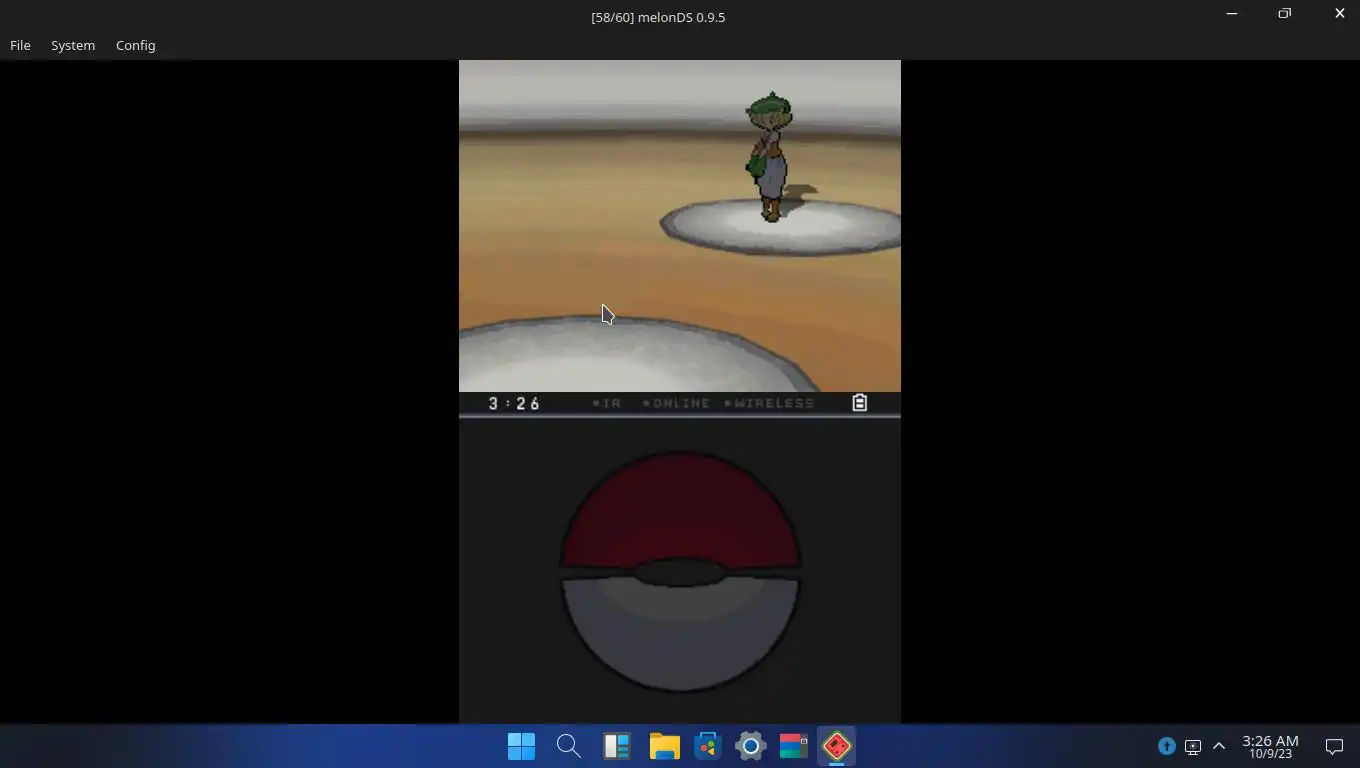Open Microsoft Store from the taskbar
Image resolution: width=1360 pixels, height=768 pixels.
[x=708, y=746]
